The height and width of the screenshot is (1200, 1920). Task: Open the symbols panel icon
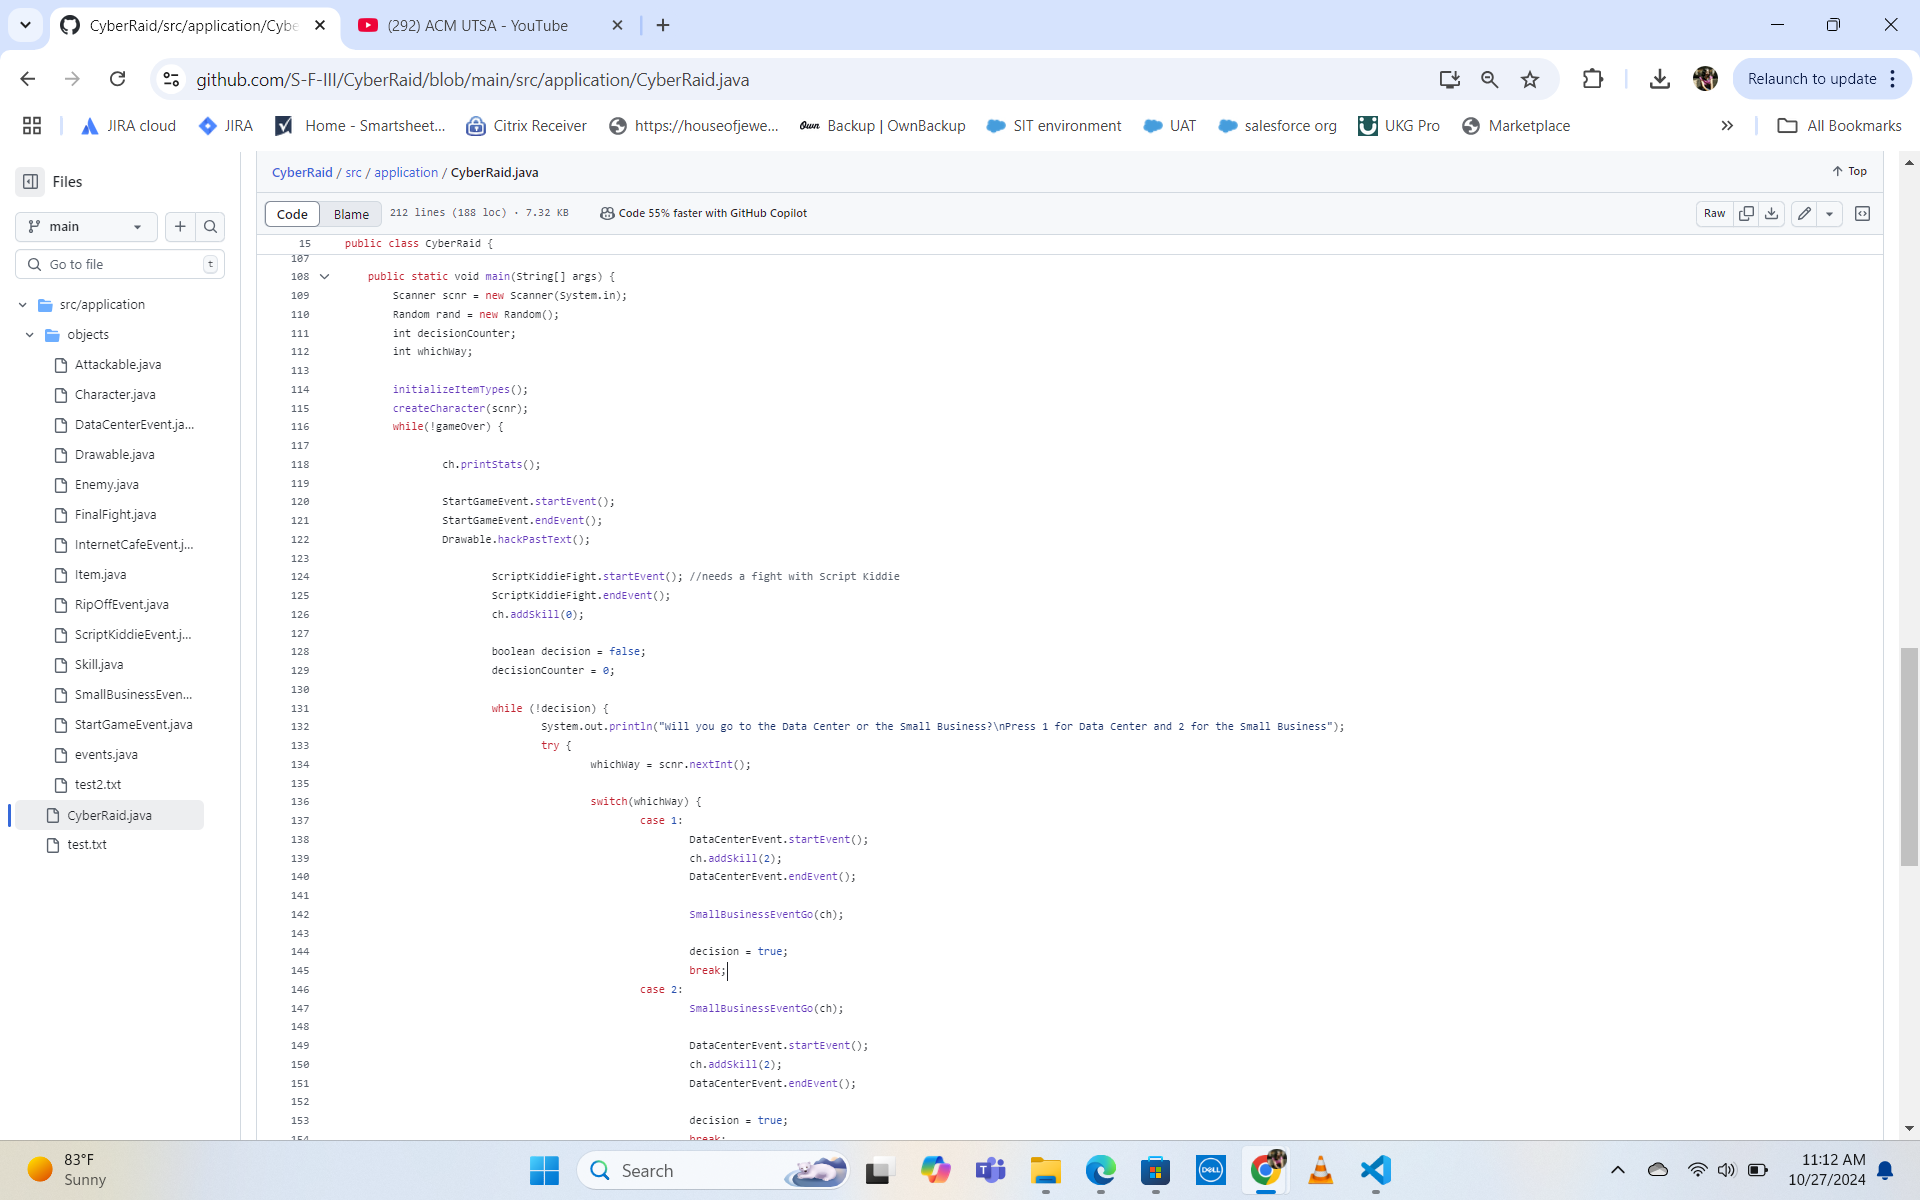1862,213
